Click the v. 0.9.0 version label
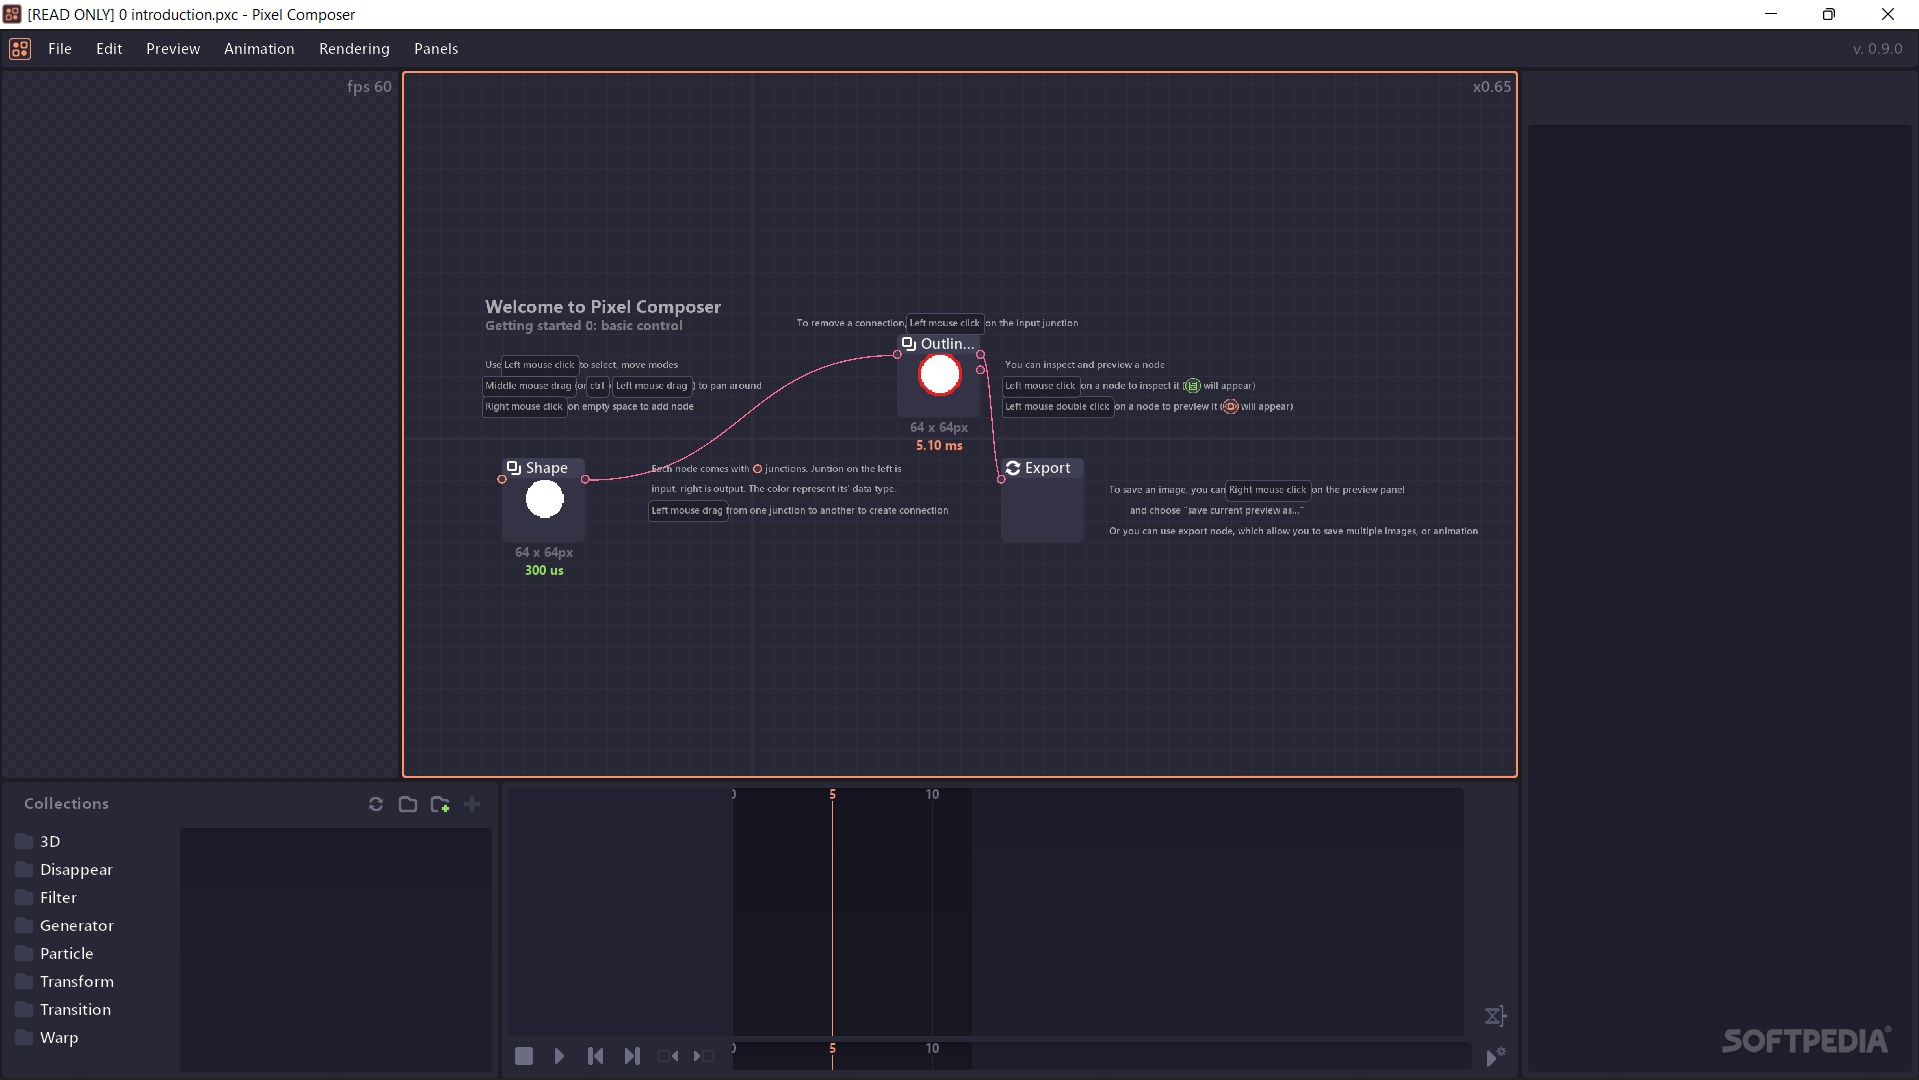The height and width of the screenshot is (1080, 1919). 1877,48
